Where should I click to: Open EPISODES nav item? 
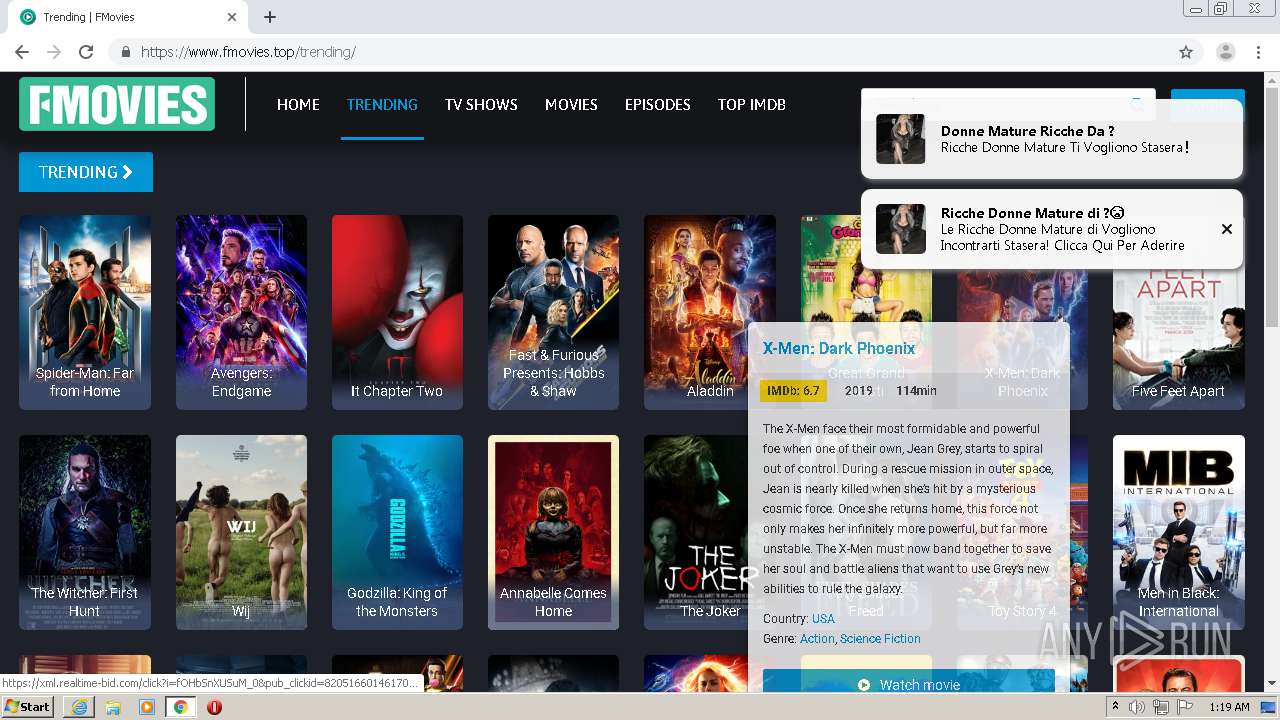(658, 104)
